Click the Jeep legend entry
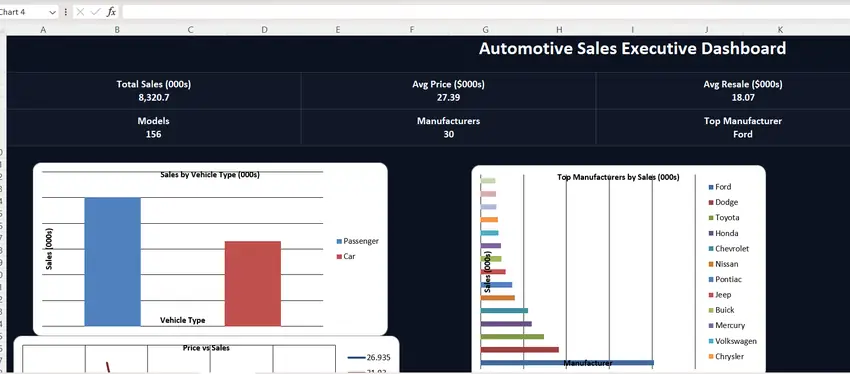The width and height of the screenshot is (850, 374). pyautogui.click(x=720, y=294)
